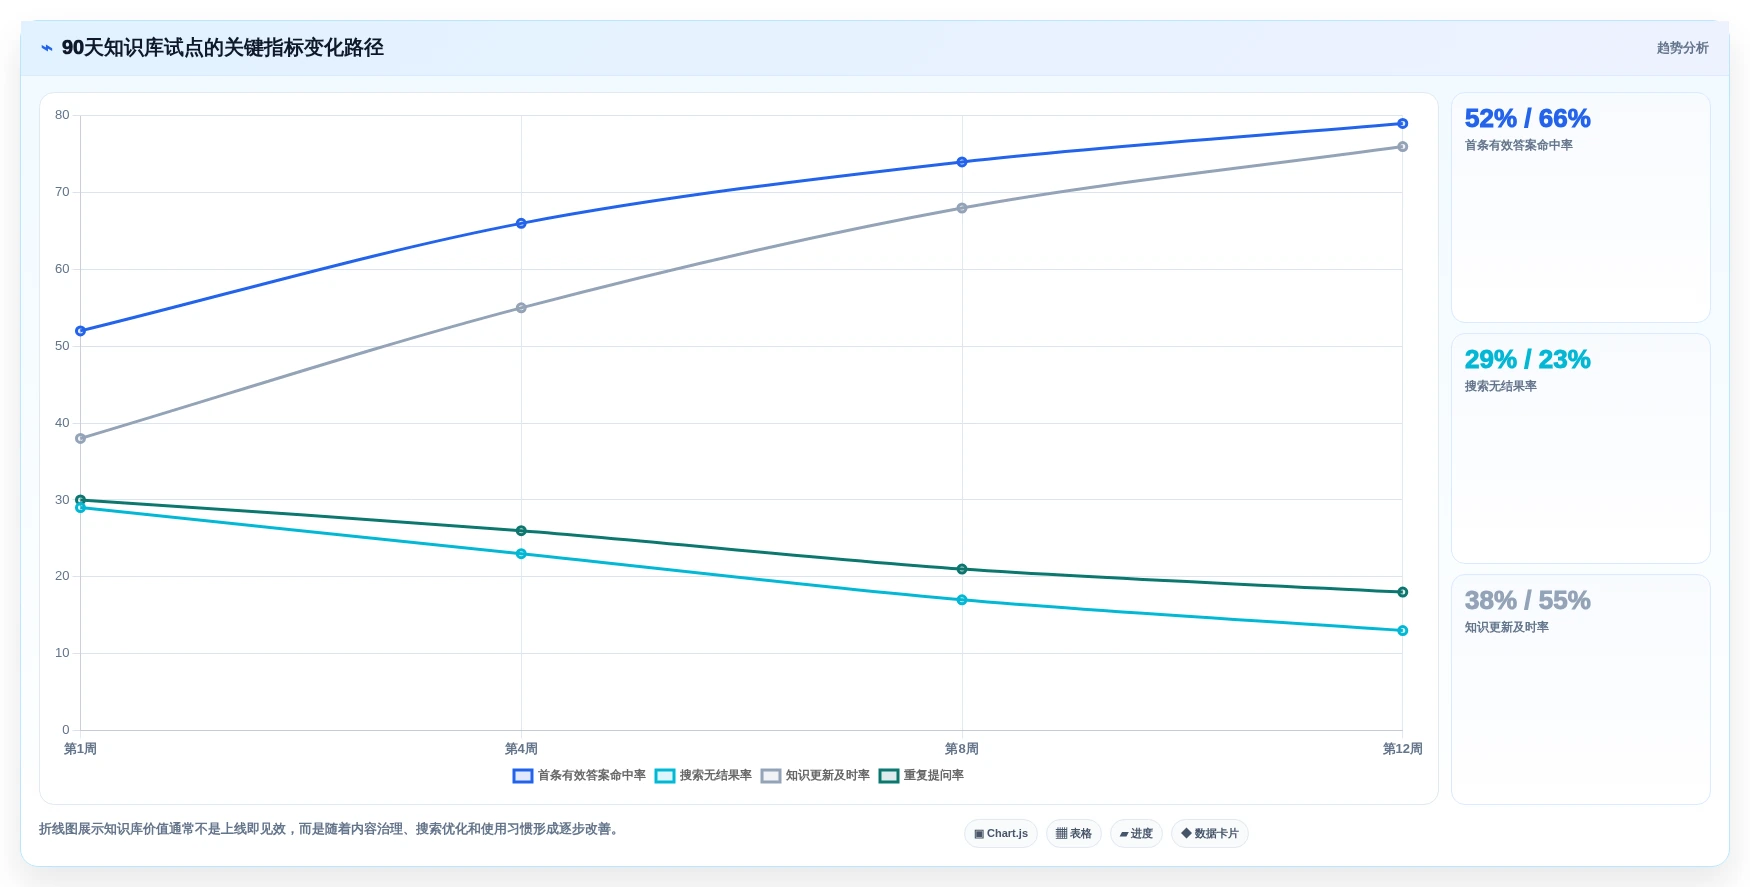Click the 第4周 x-axis label
Screen dimensions: 1750x887
pyautogui.click(x=521, y=749)
